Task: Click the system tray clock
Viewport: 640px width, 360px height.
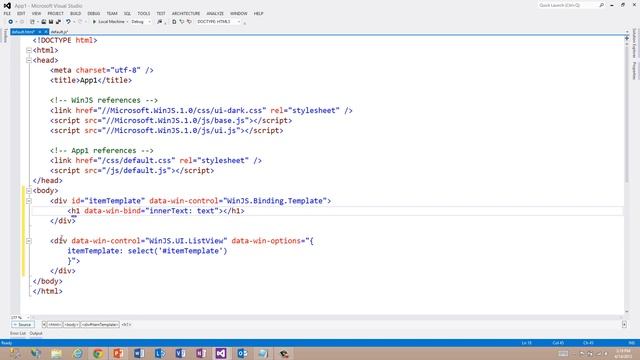Action: coord(623,353)
